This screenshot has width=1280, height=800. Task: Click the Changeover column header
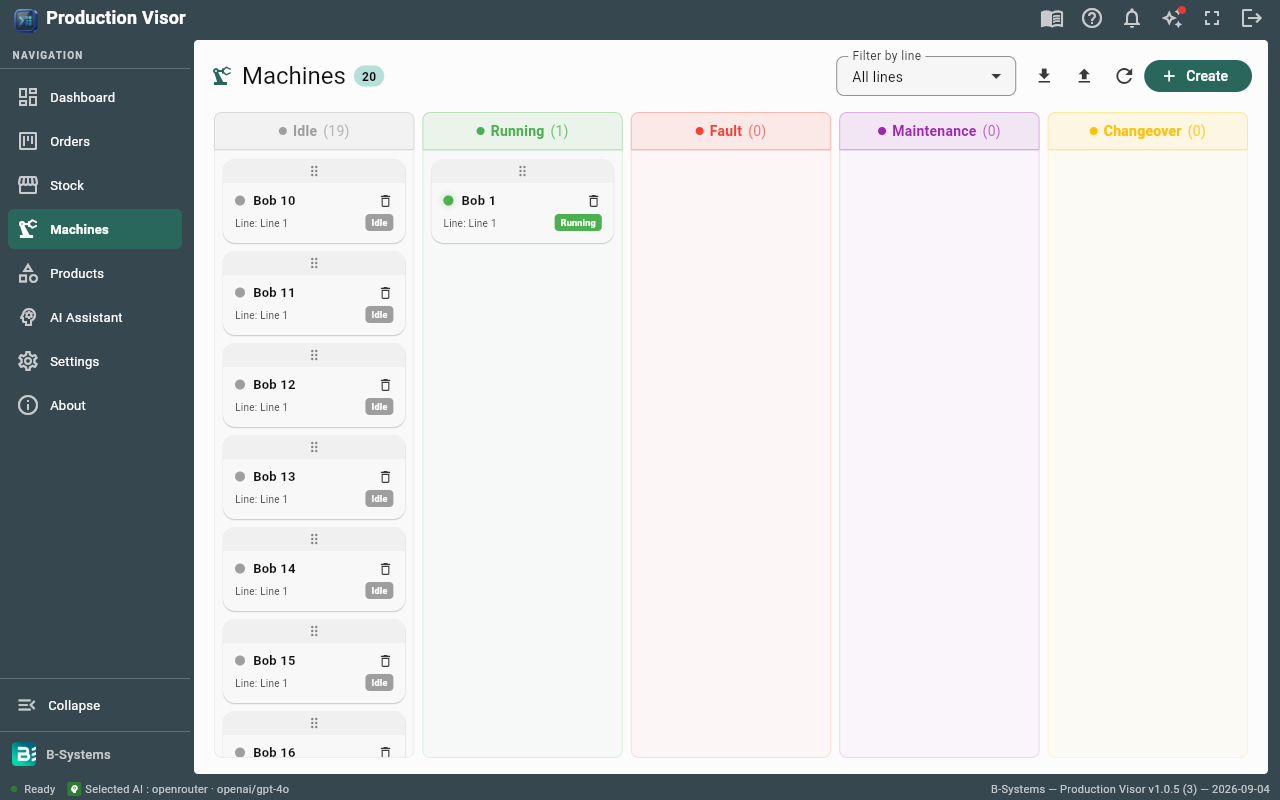[x=1148, y=131]
